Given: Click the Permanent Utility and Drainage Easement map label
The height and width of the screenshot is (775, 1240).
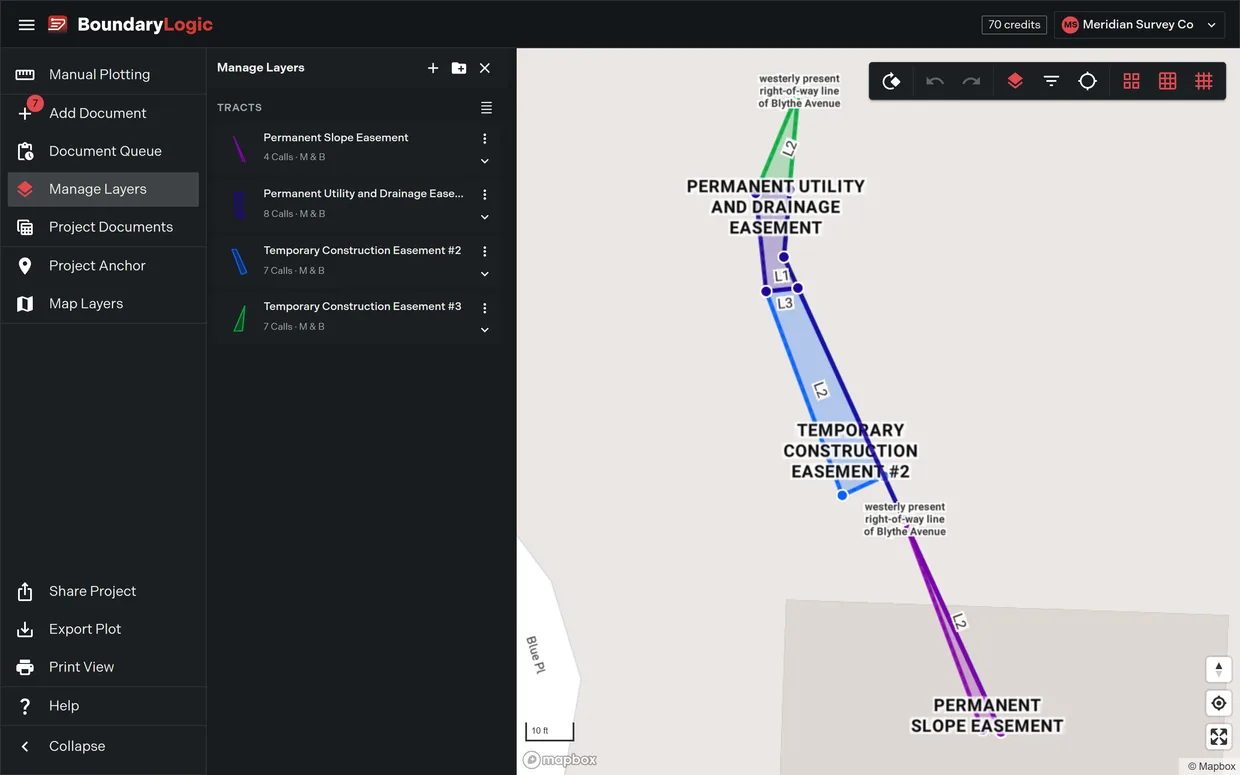Looking at the screenshot, I should click(x=776, y=207).
